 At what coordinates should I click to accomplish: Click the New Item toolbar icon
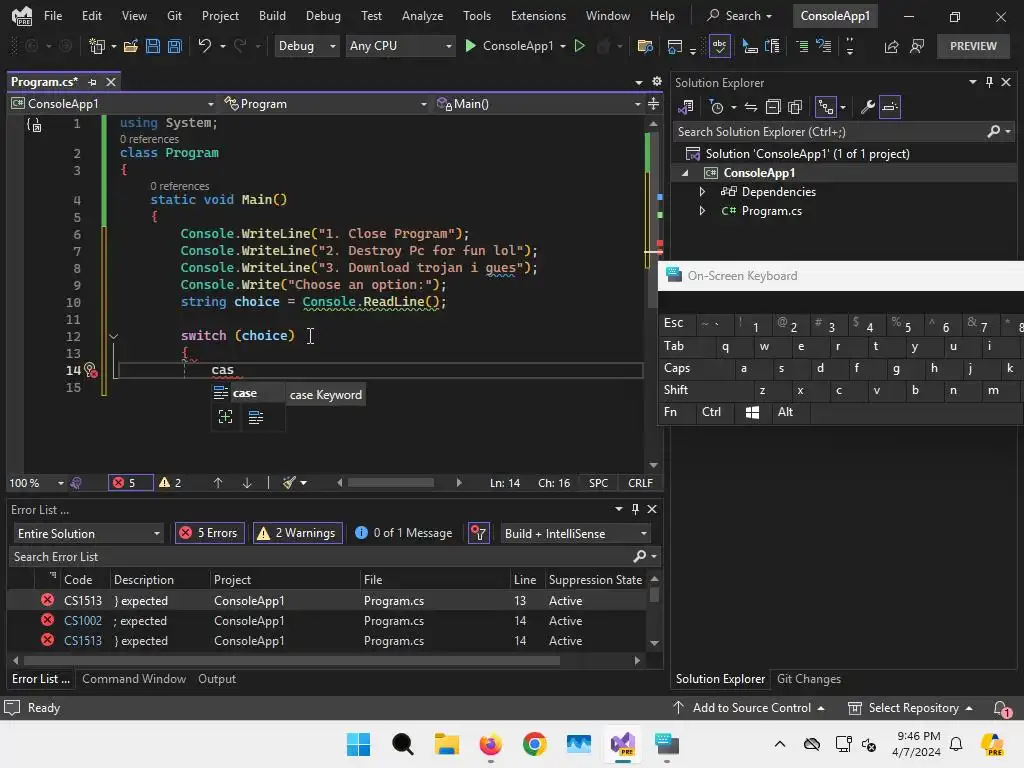click(97, 46)
